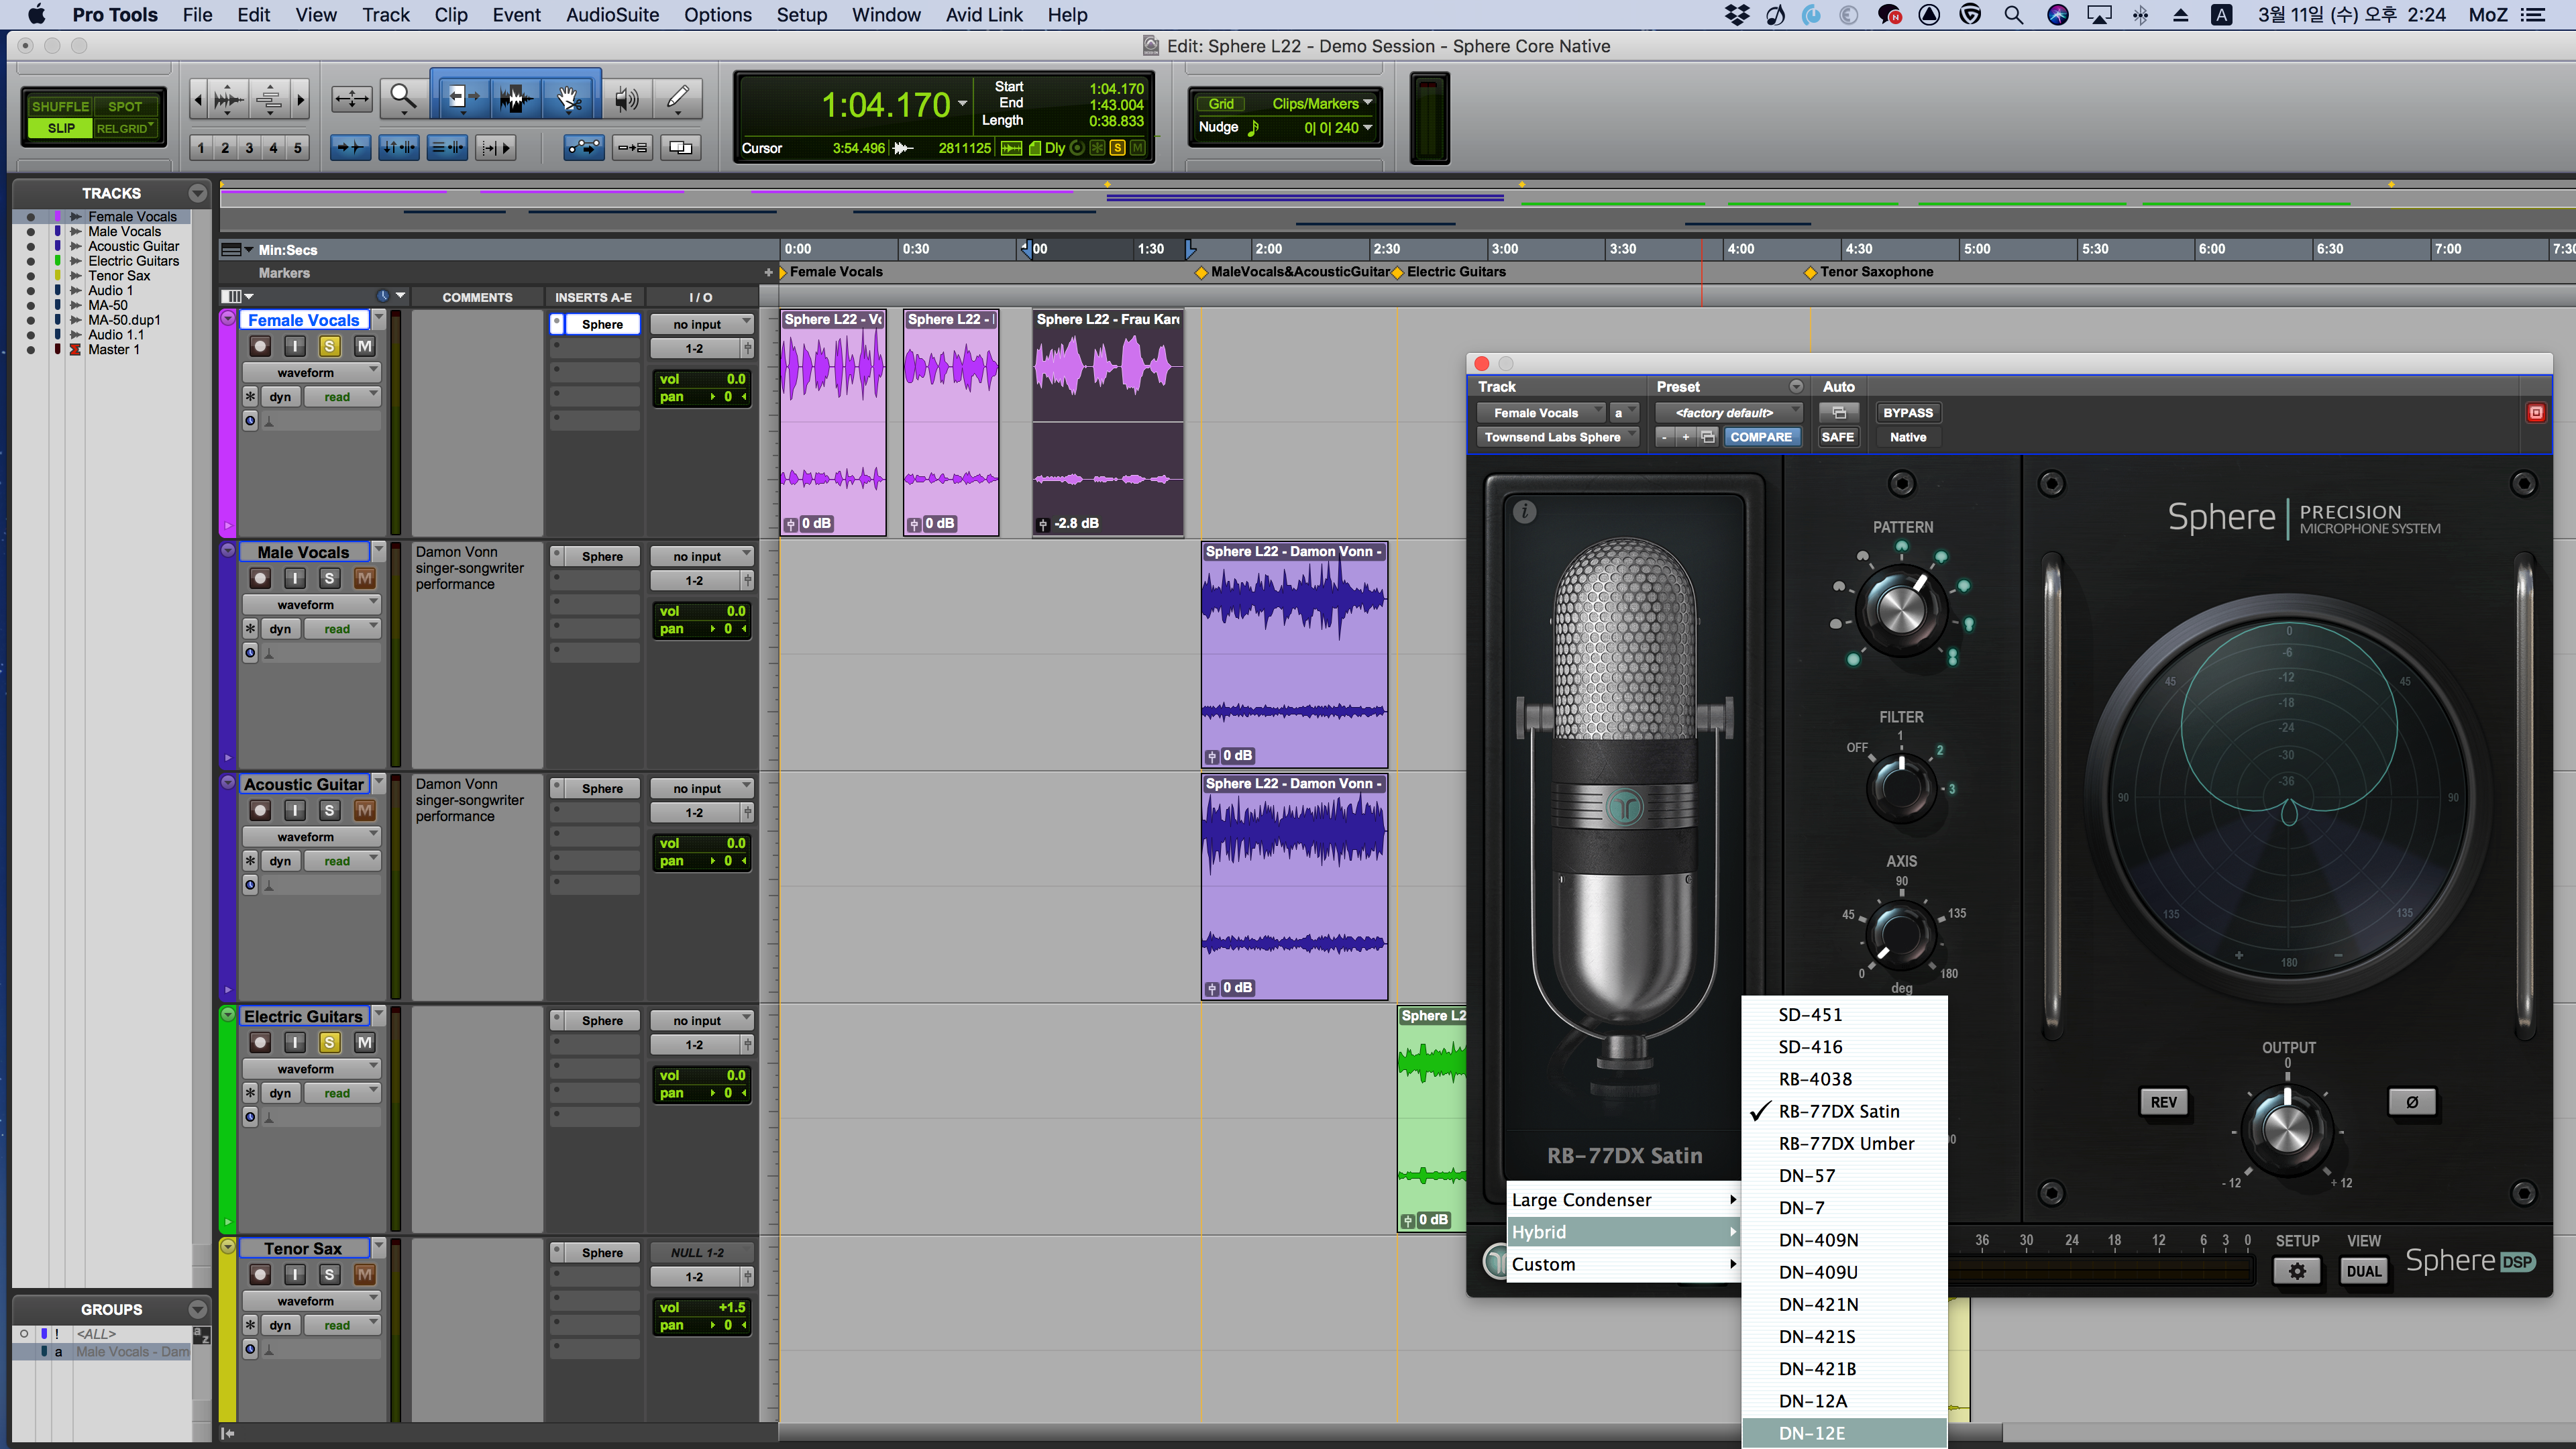The width and height of the screenshot is (2576, 1449).
Task: Click the SPOT edit mode button
Action: (125, 106)
